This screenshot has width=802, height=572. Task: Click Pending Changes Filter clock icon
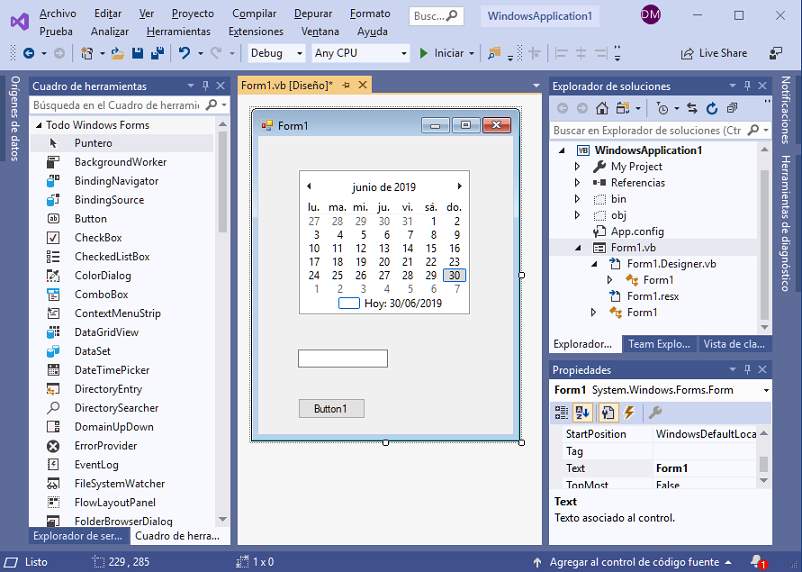(x=662, y=108)
